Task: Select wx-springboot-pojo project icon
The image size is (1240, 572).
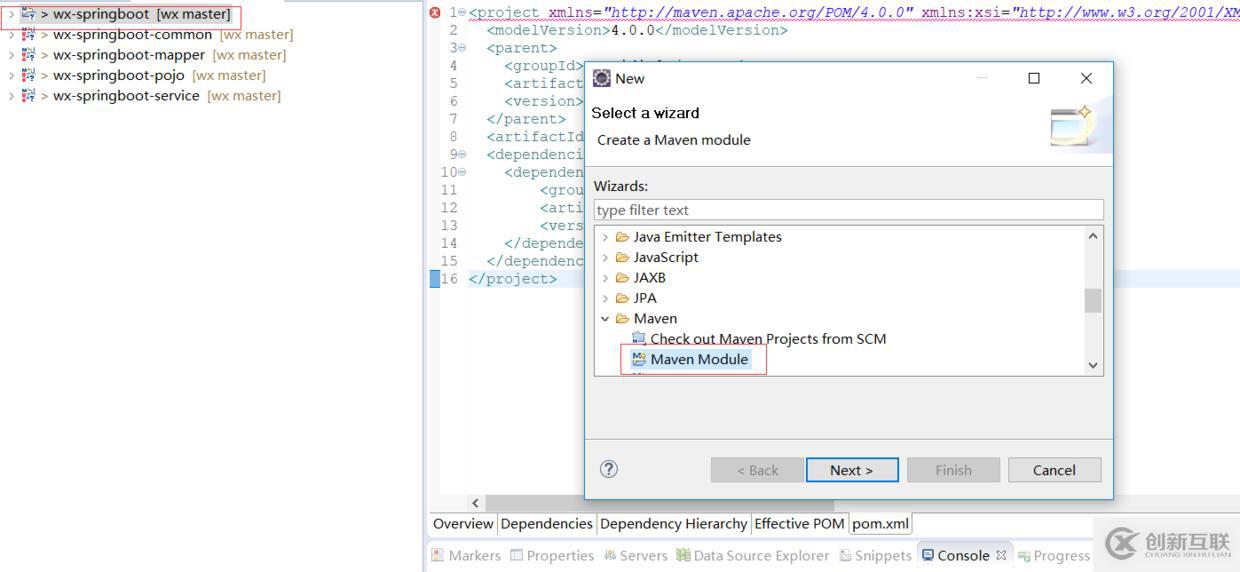Action: [x=28, y=75]
